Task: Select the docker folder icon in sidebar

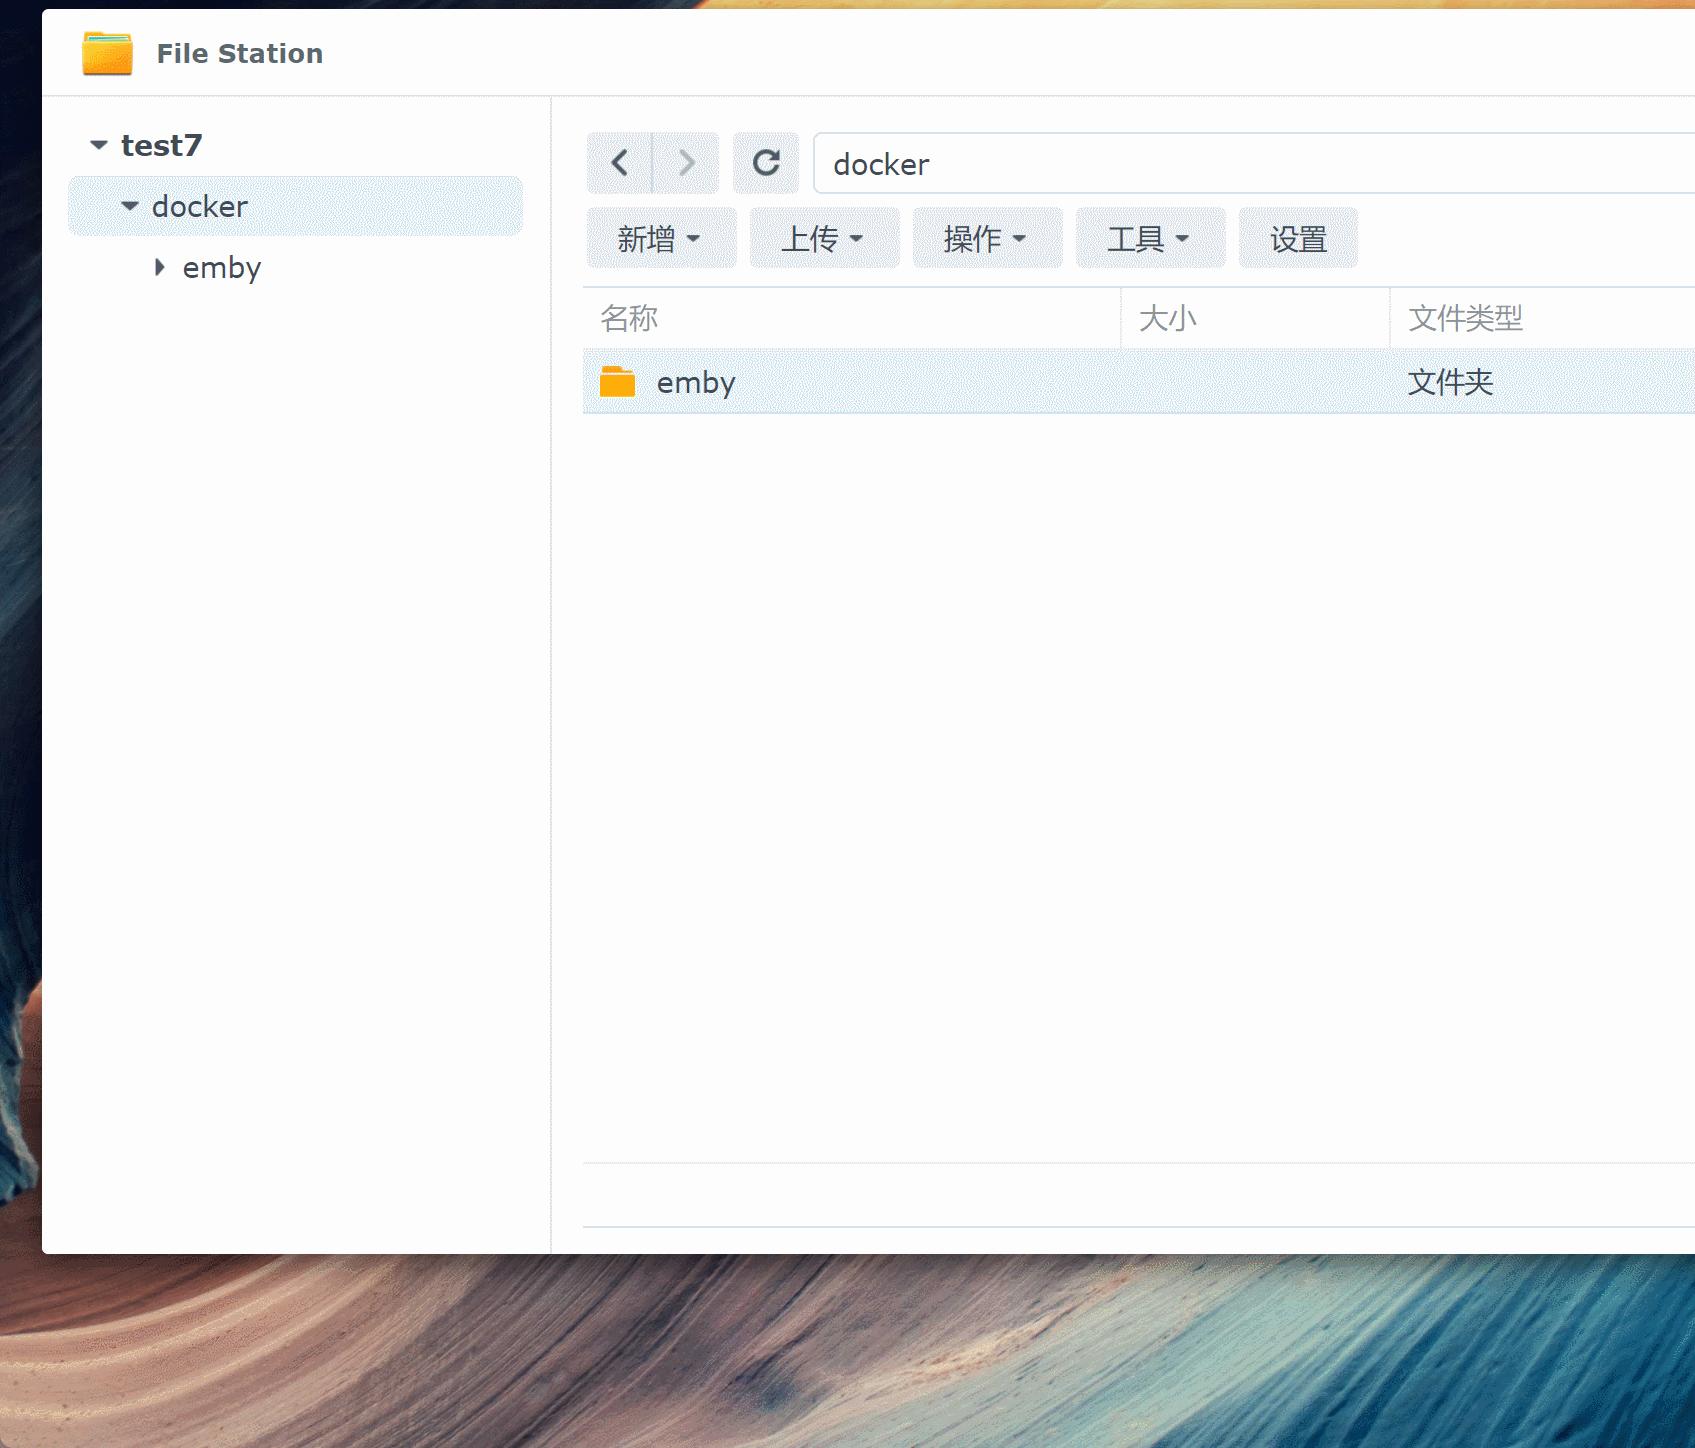Action: (x=199, y=206)
